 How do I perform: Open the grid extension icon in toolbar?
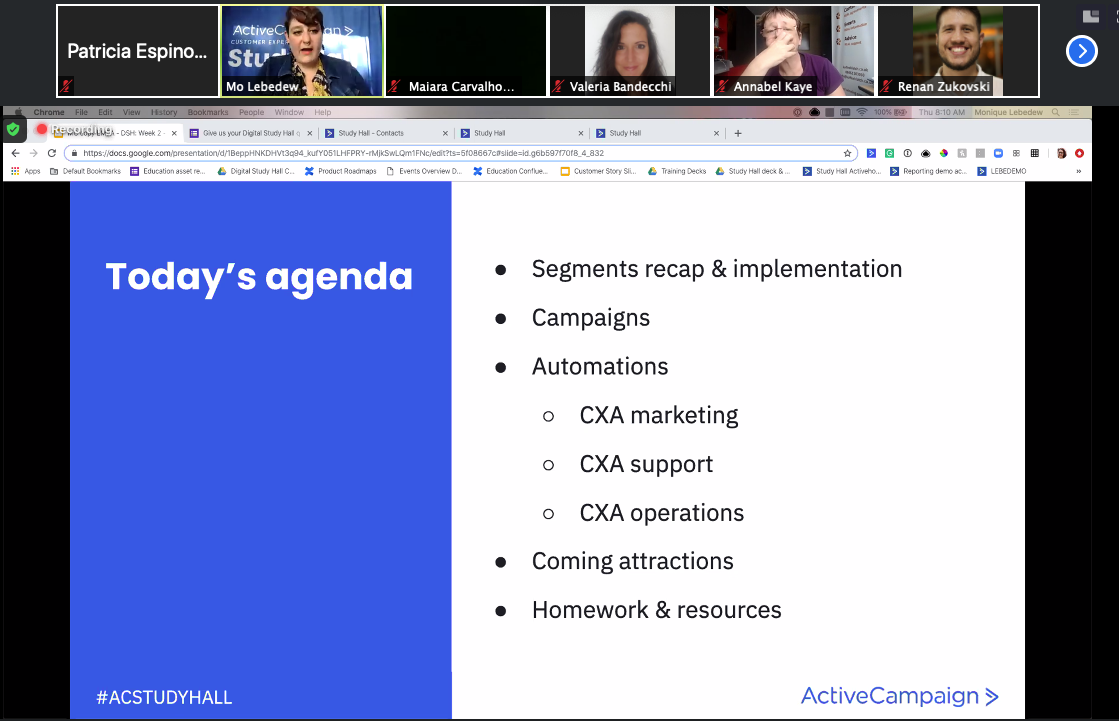coord(1035,153)
